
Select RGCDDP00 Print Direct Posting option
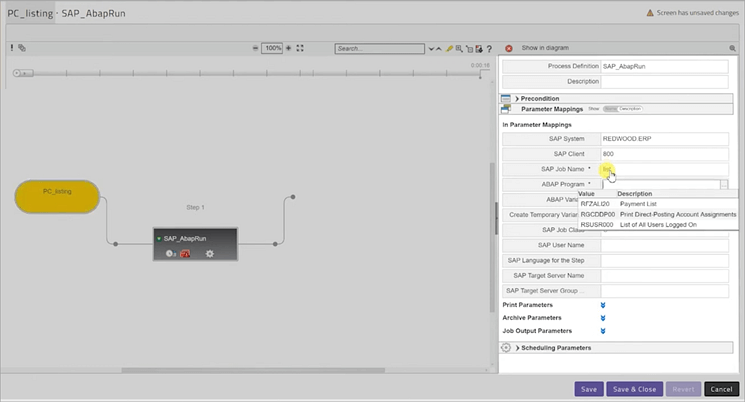click(x=658, y=214)
